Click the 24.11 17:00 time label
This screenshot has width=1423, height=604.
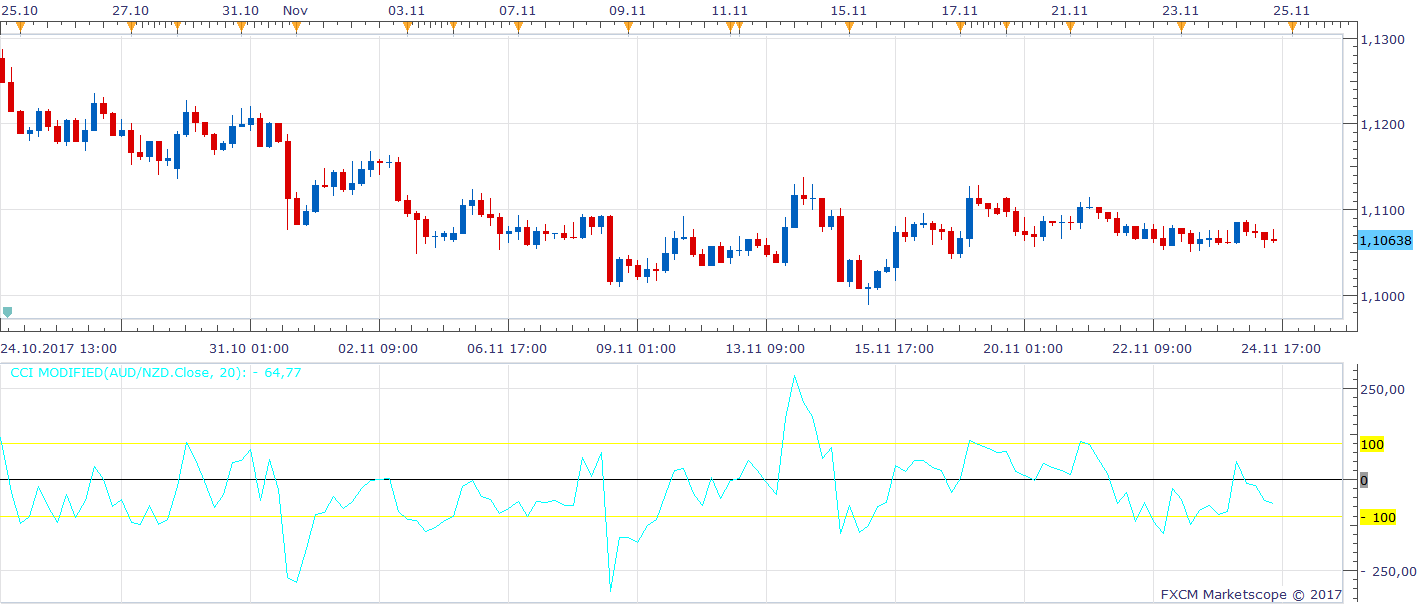tap(1279, 348)
